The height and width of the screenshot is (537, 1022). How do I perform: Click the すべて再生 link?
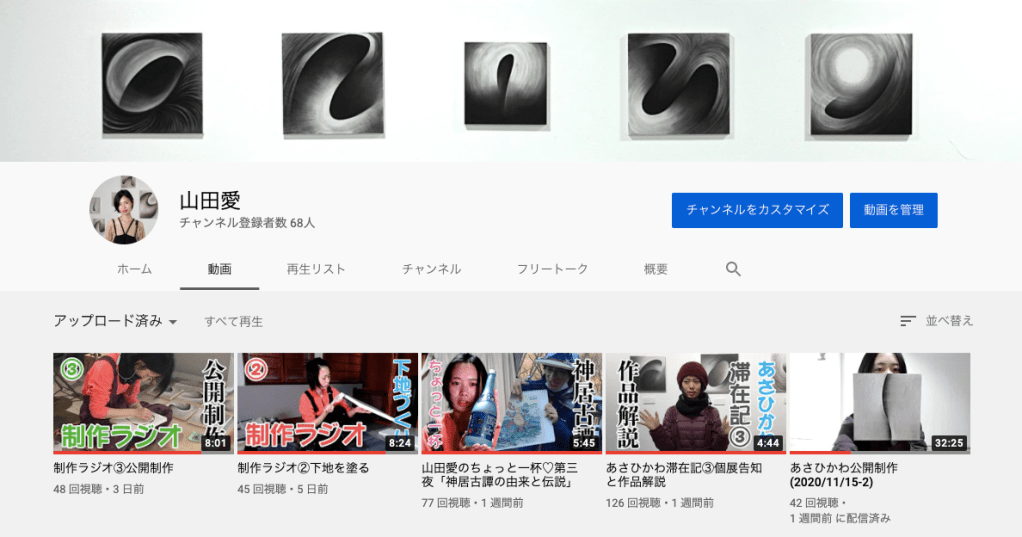pos(234,322)
